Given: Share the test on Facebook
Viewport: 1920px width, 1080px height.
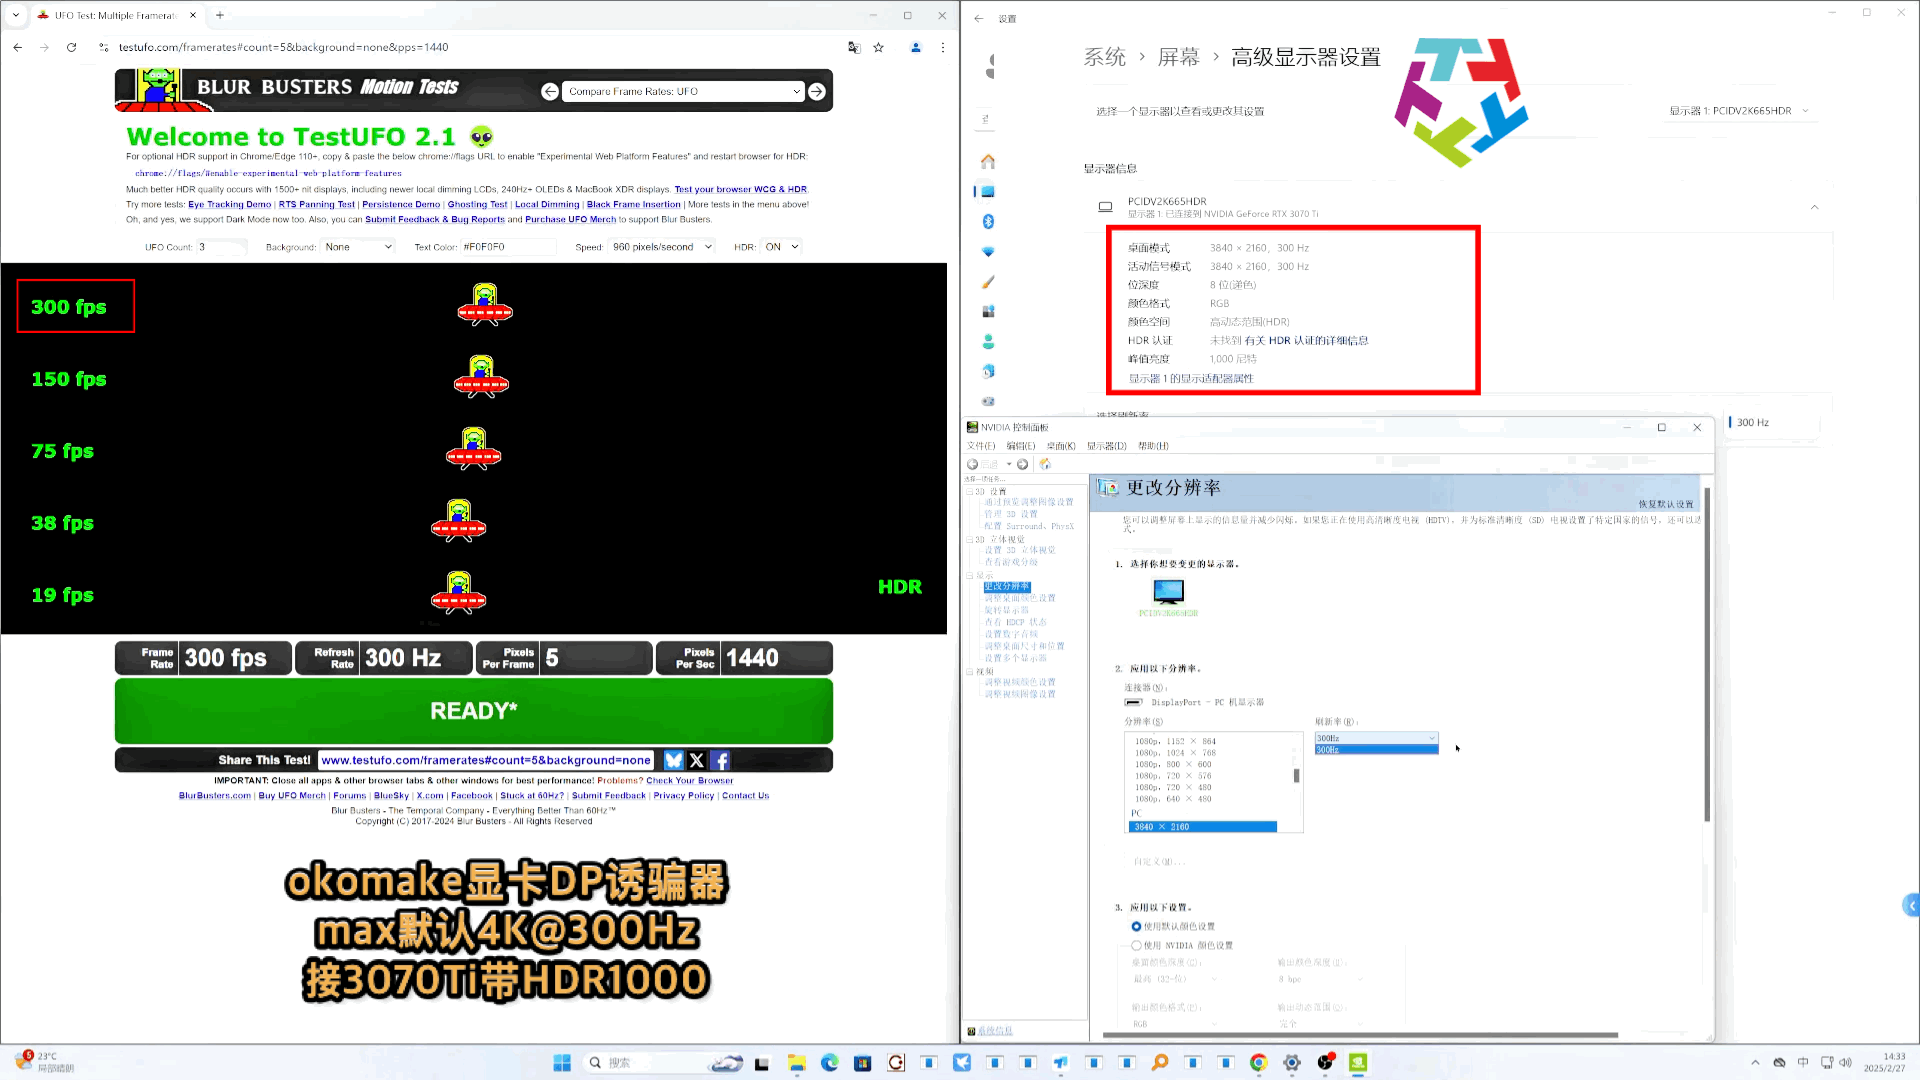Looking at the screenshot, I should pos(721,760).
